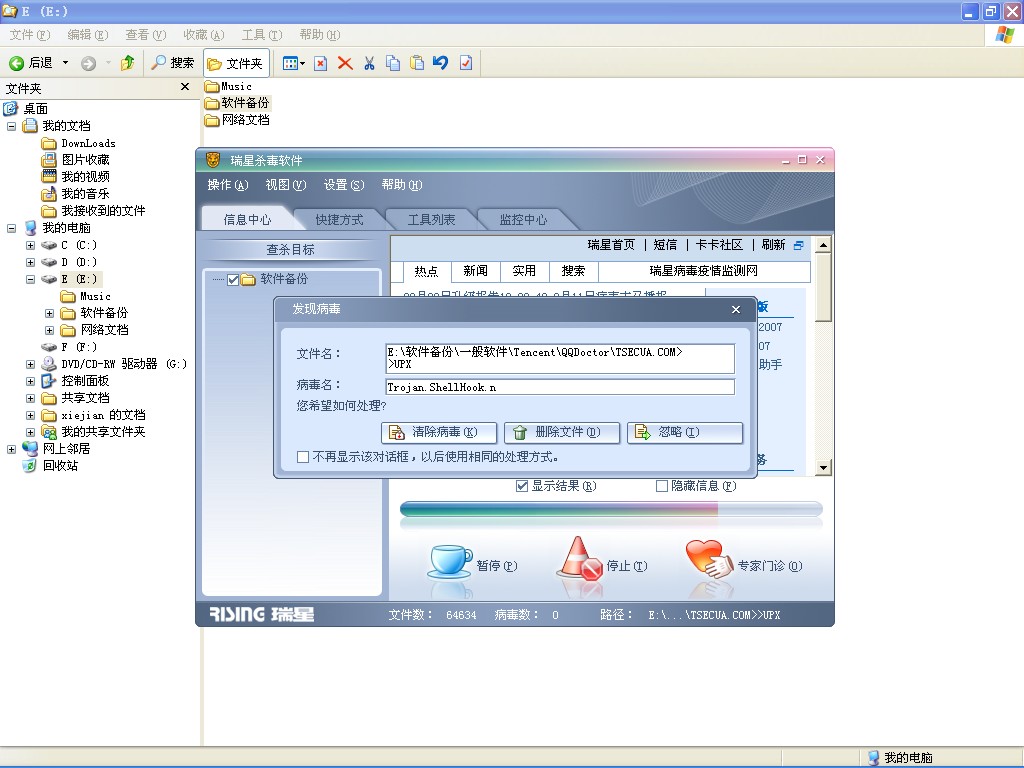
Task: Click the properties checkmark icon in toolbar
Action: [466, 63]
